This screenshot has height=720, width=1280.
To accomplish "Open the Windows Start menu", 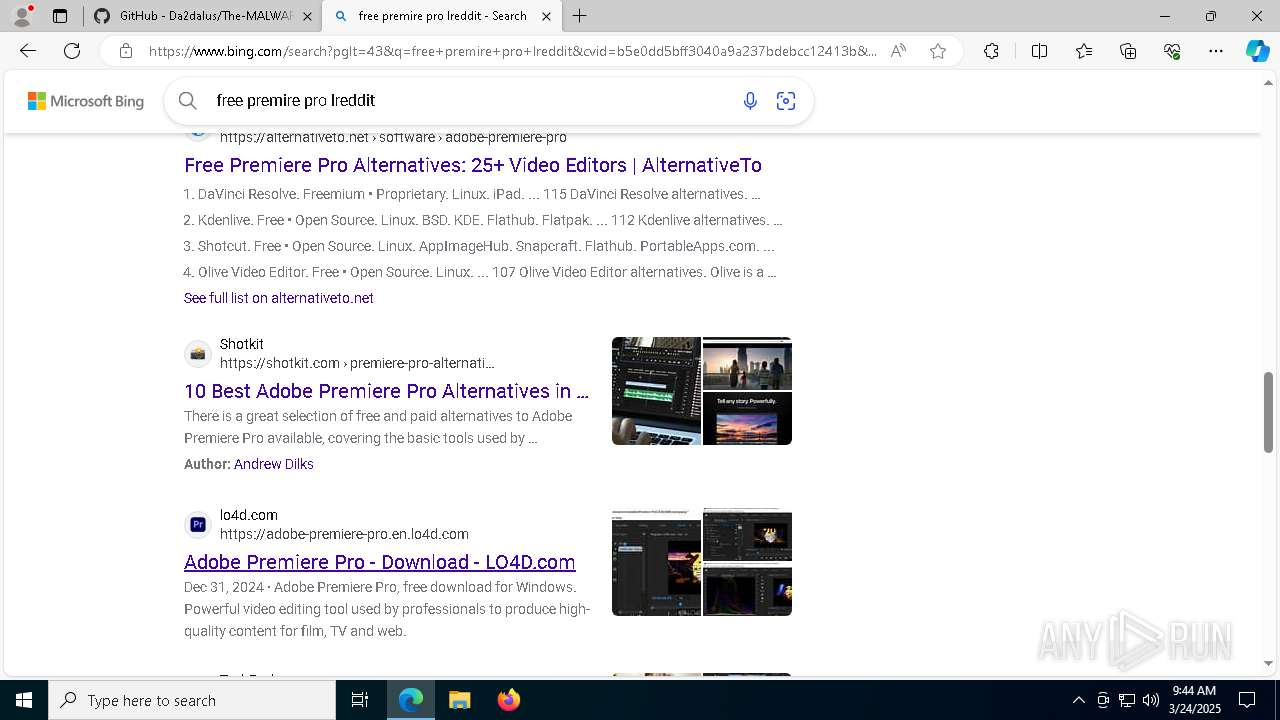I will click(24, 700).
